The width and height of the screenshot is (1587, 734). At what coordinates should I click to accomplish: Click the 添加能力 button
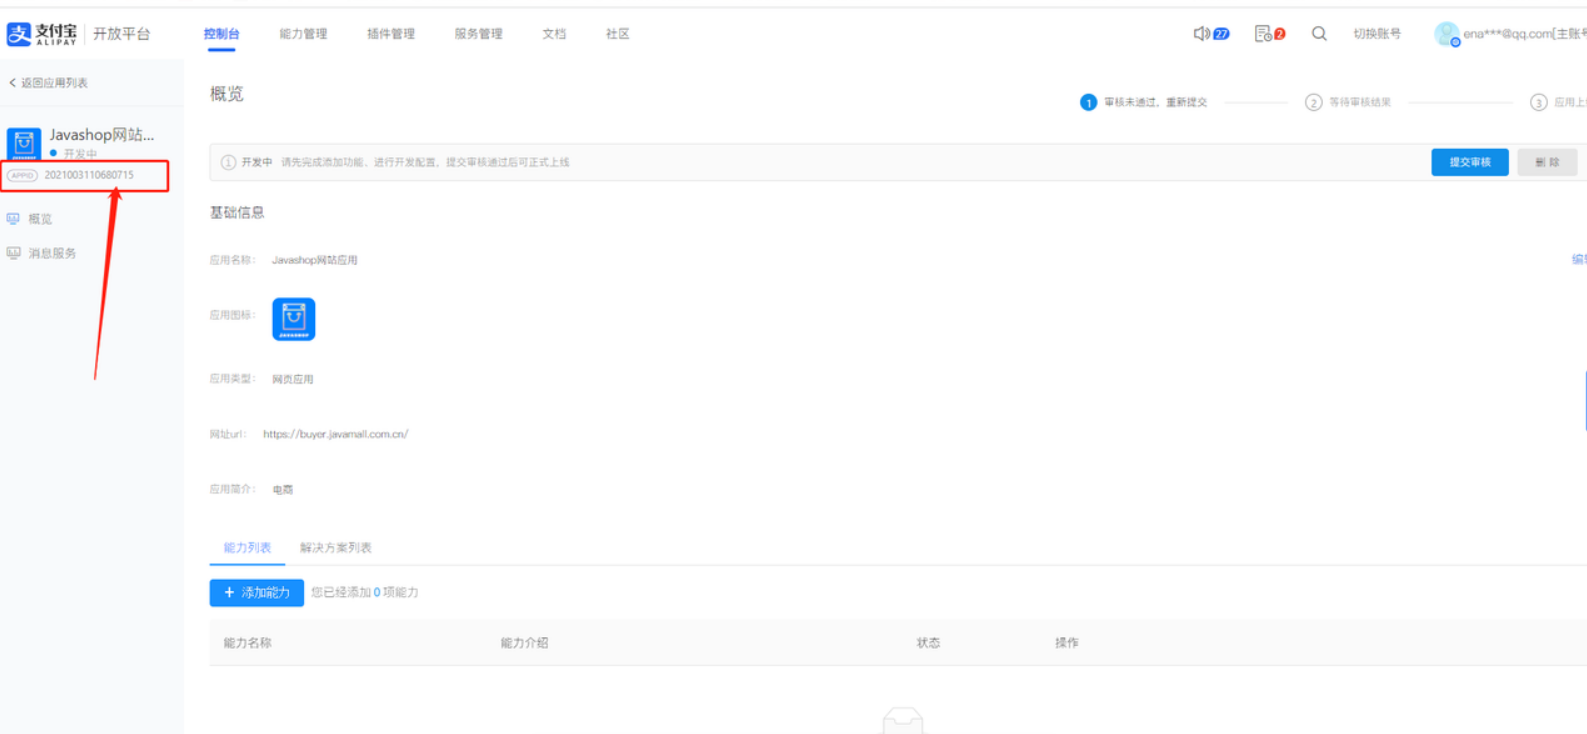[x=257, y=593]
